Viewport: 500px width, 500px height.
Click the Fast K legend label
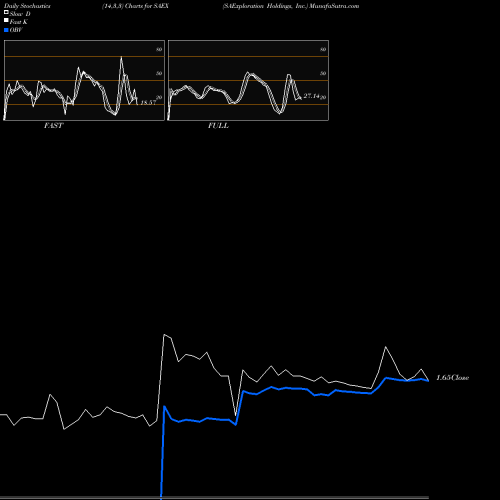(19, 22)
